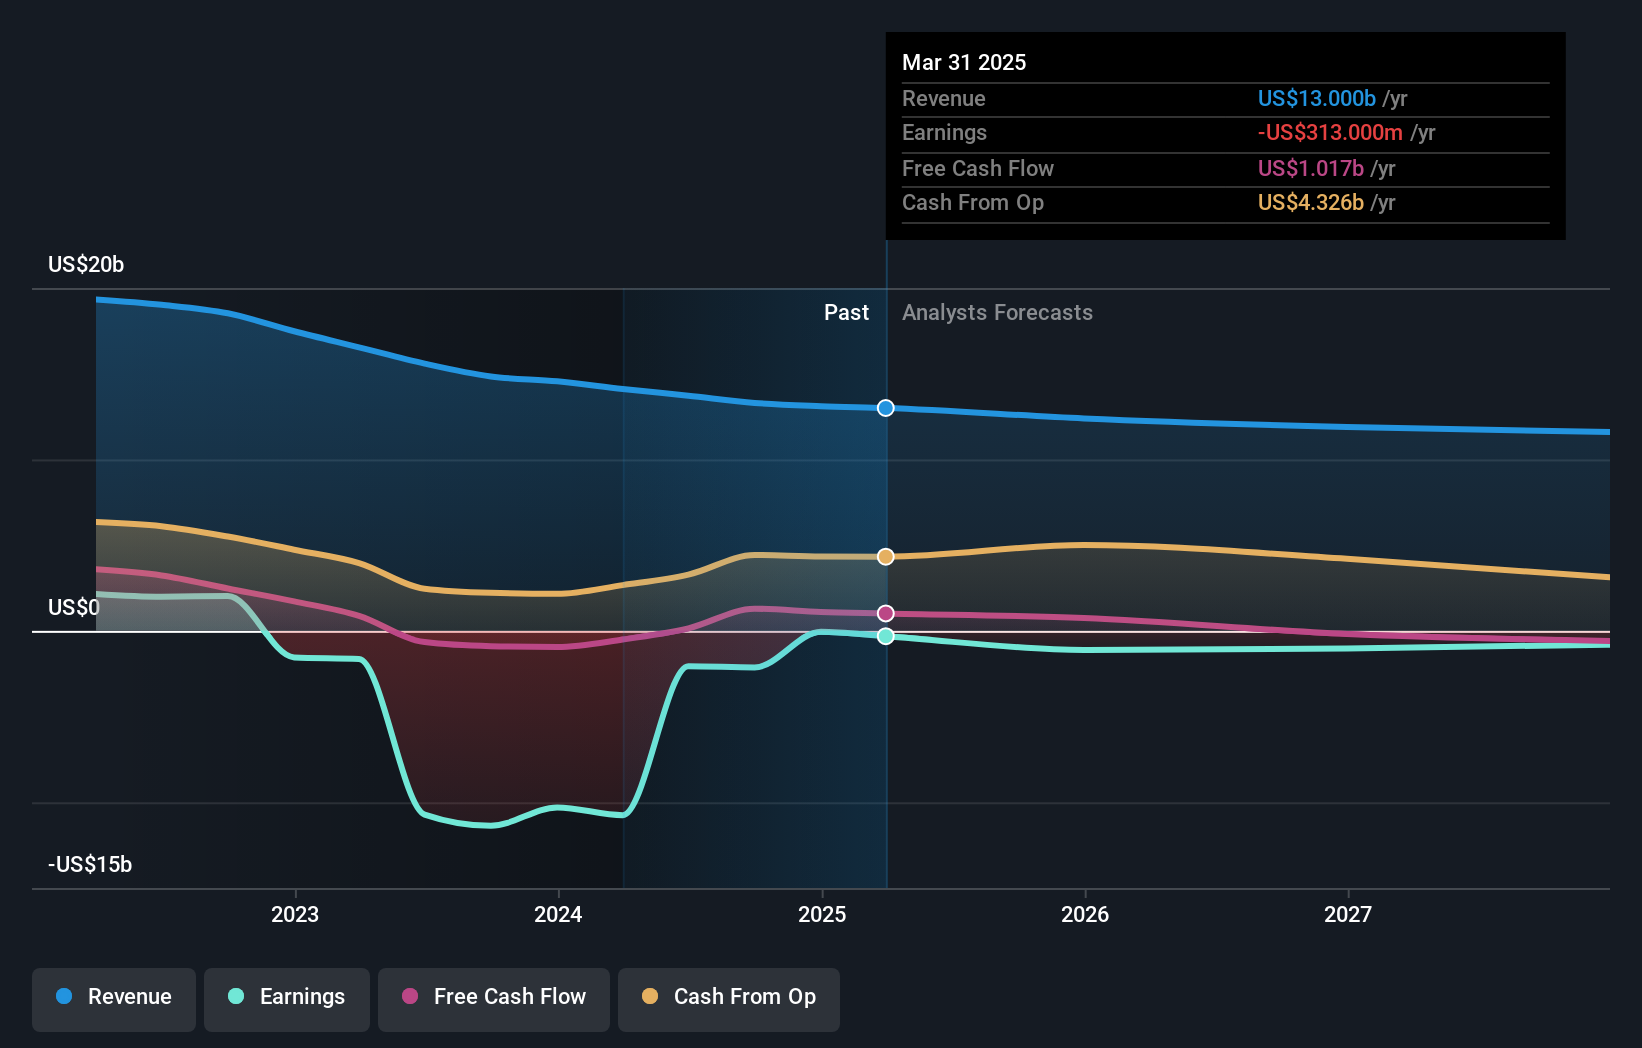Click the US$1.017b free cash flow value
This screenshot has width=1642, height=1048.
[x=1311, y=168]
